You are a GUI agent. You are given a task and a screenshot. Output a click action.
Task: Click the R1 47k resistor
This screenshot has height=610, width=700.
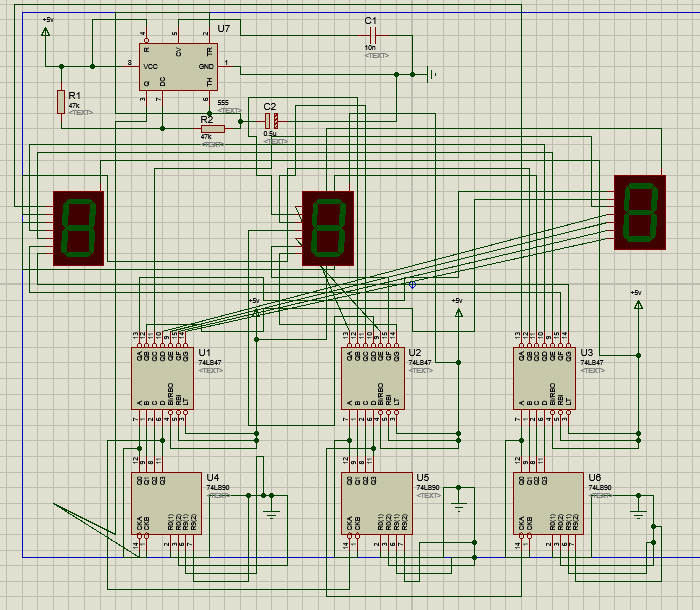click(61, 101)
